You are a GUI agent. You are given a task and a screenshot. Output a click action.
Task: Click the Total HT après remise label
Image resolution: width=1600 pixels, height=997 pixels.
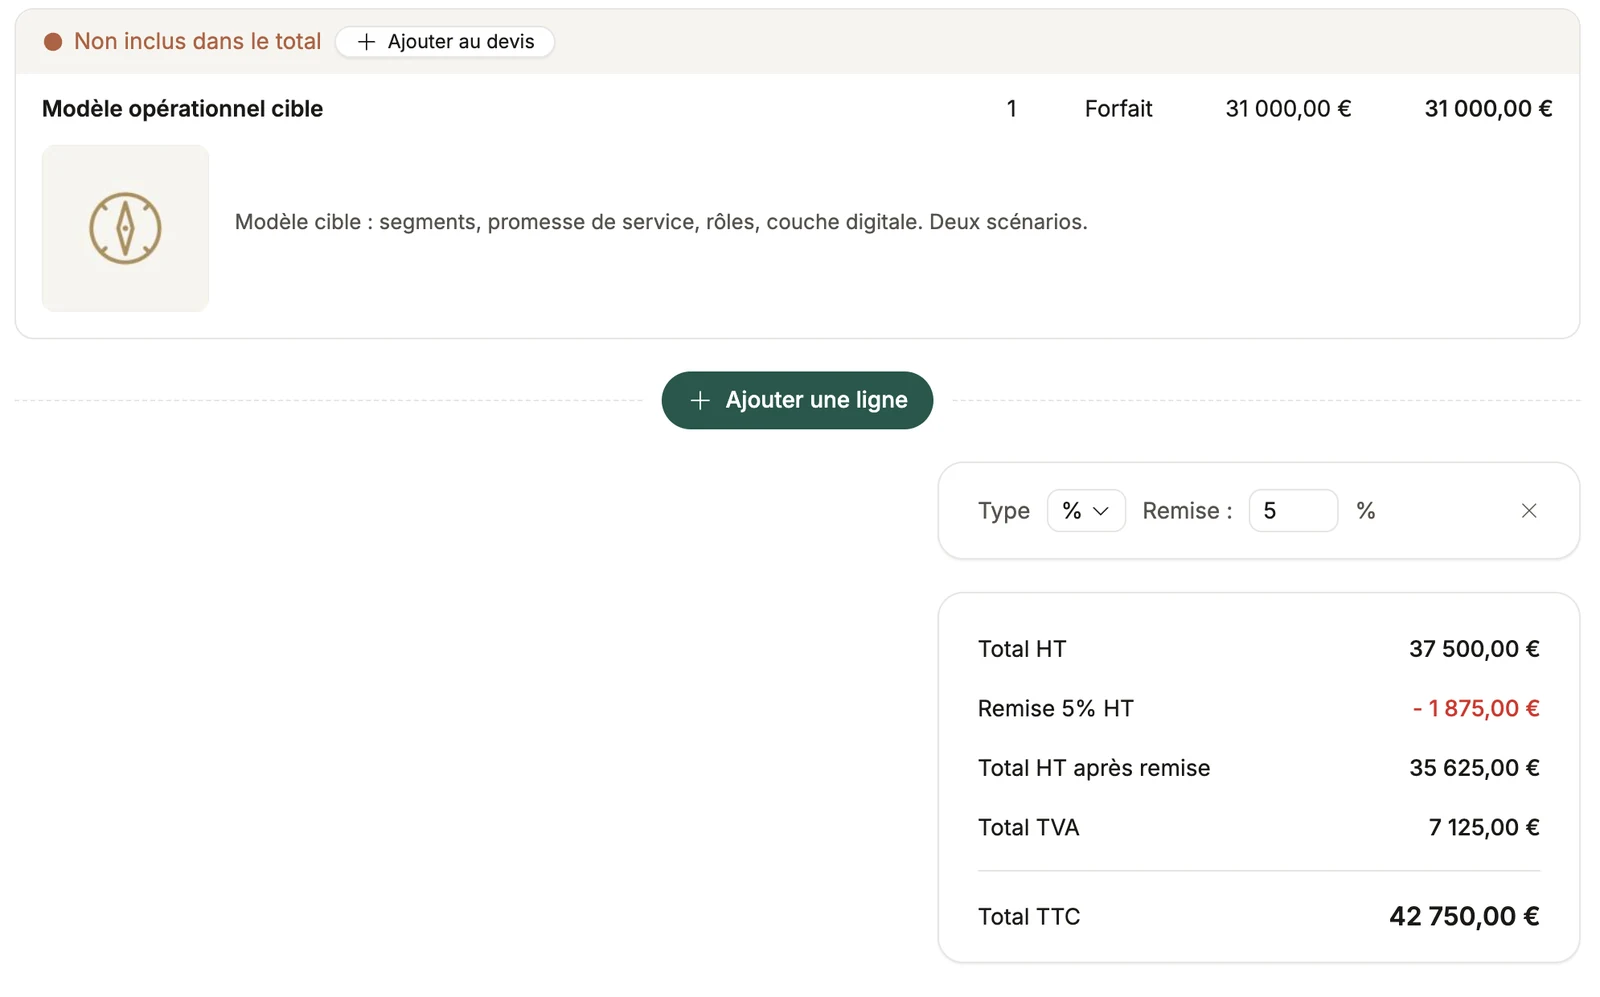(1094, 768)
